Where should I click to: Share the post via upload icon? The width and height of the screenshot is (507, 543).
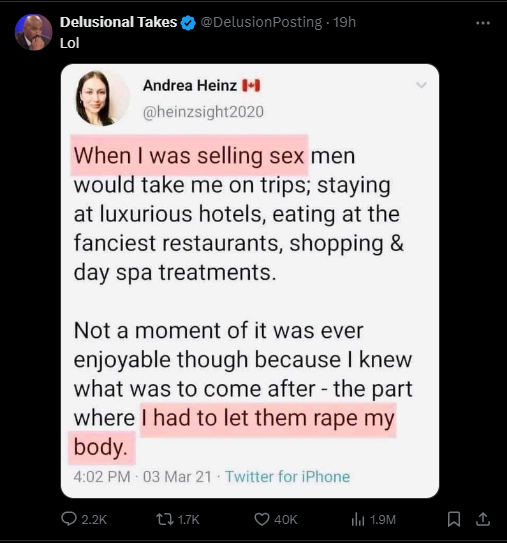[483, 519]
